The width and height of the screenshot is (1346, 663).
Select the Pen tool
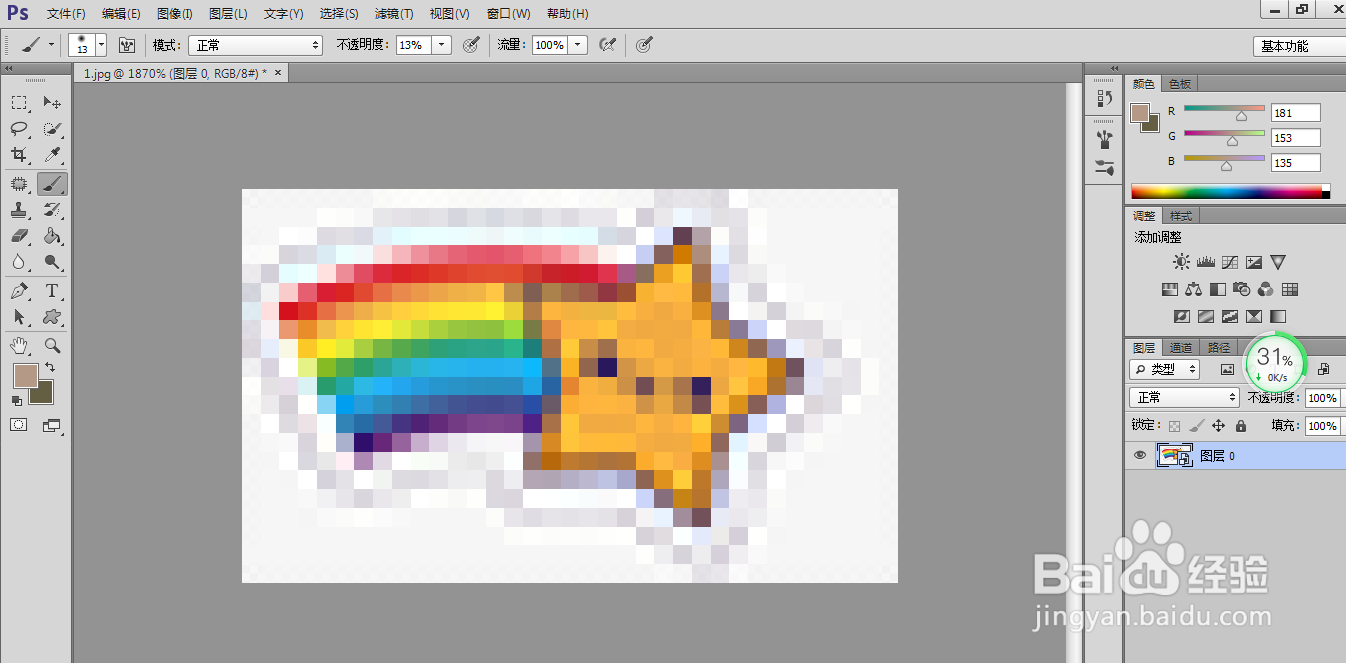19,291
